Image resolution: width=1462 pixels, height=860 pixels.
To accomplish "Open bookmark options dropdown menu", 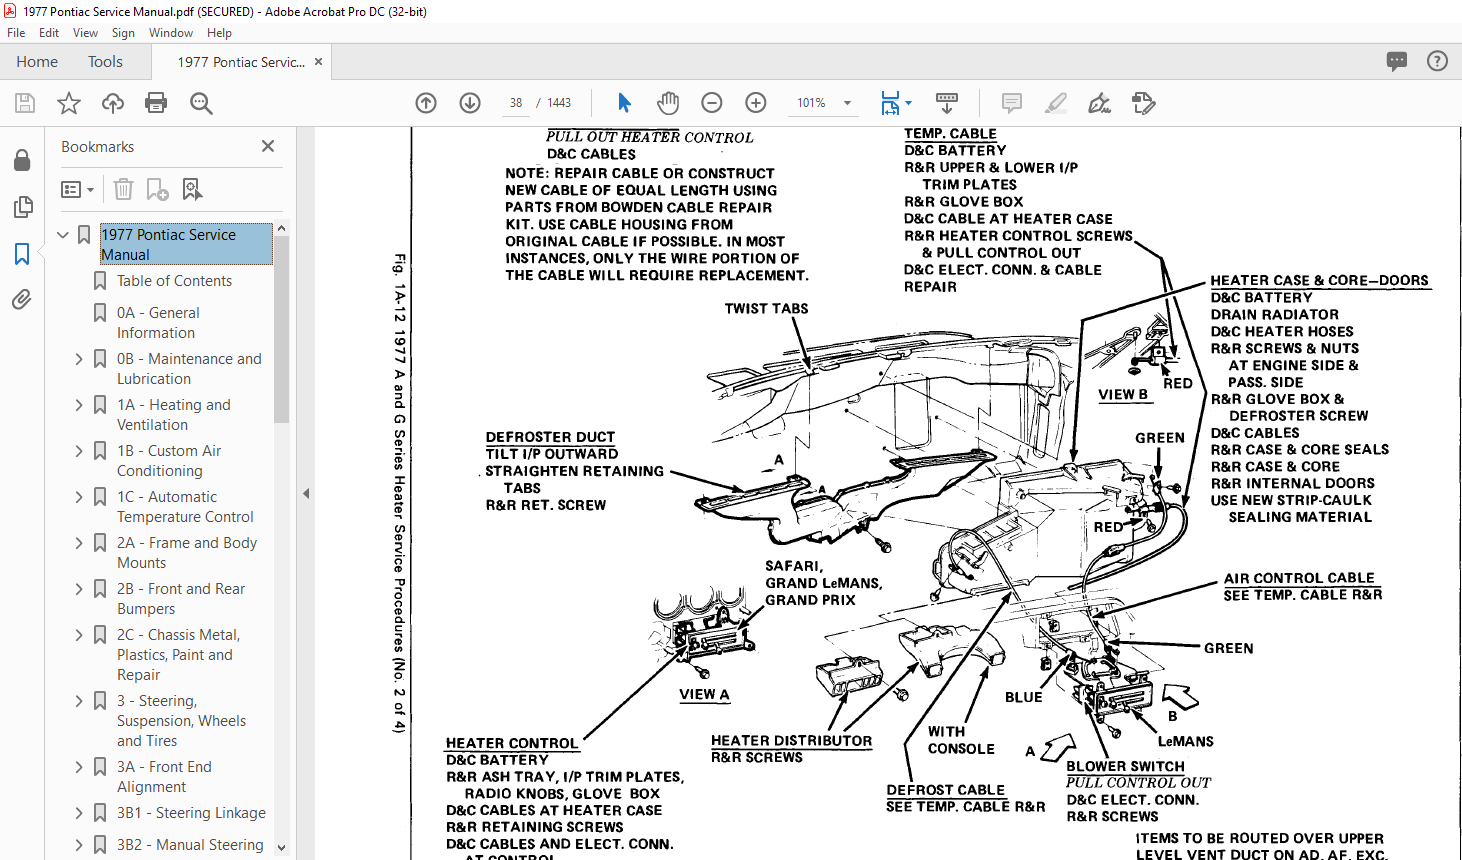I will click(77, 189).
